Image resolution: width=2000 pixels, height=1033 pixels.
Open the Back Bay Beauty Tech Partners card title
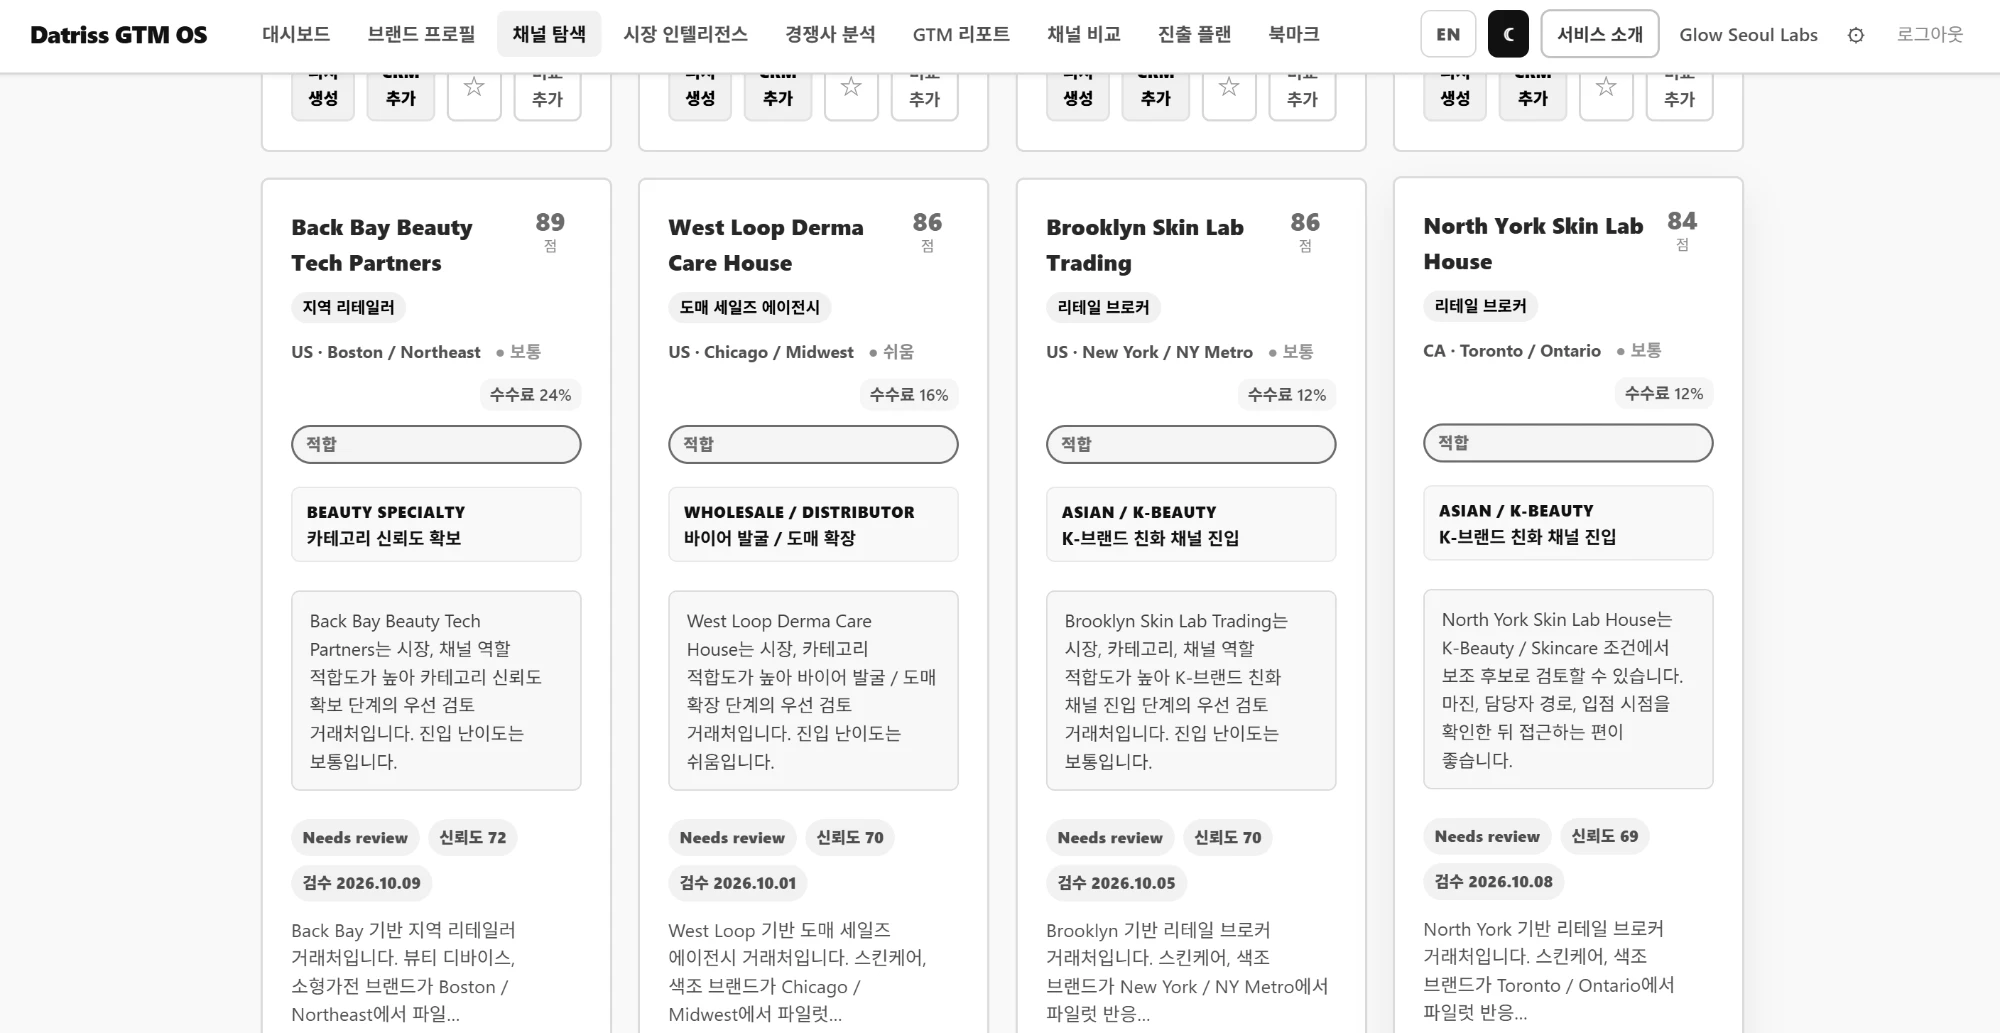382,245
